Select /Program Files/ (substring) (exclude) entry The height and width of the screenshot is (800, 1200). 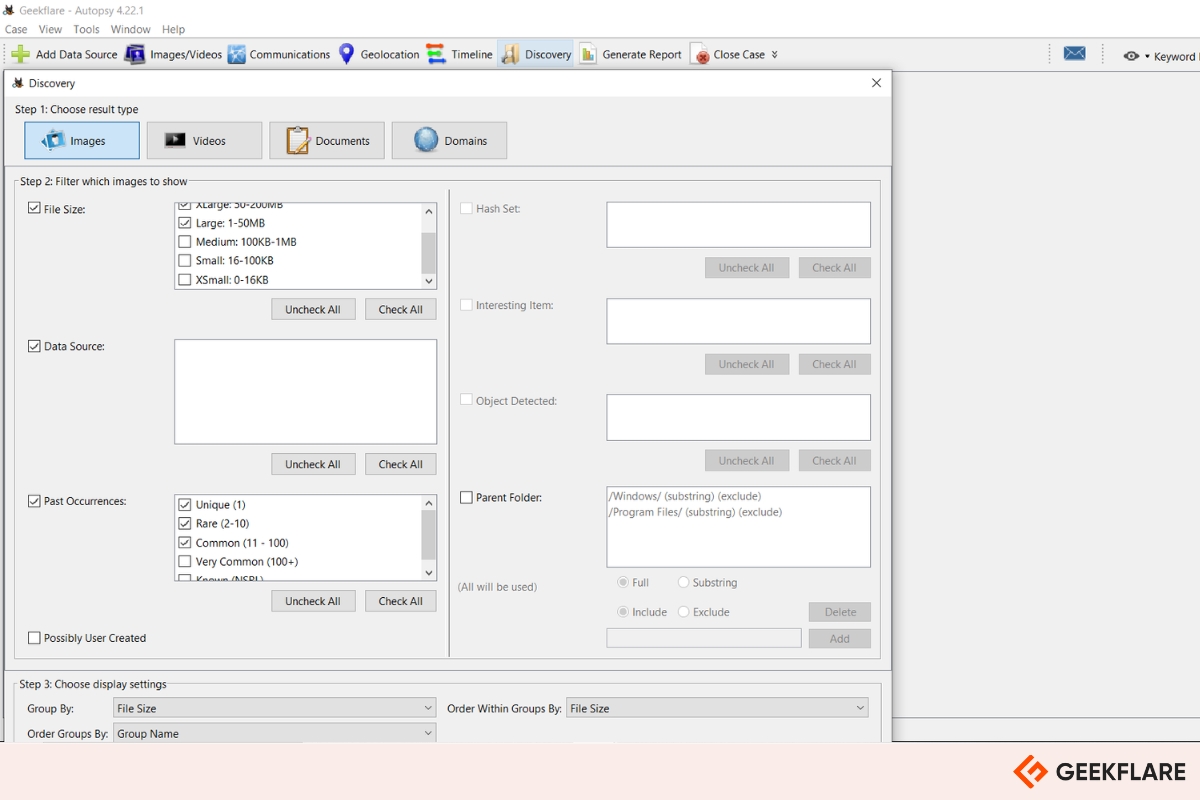(x=695, y=512)
